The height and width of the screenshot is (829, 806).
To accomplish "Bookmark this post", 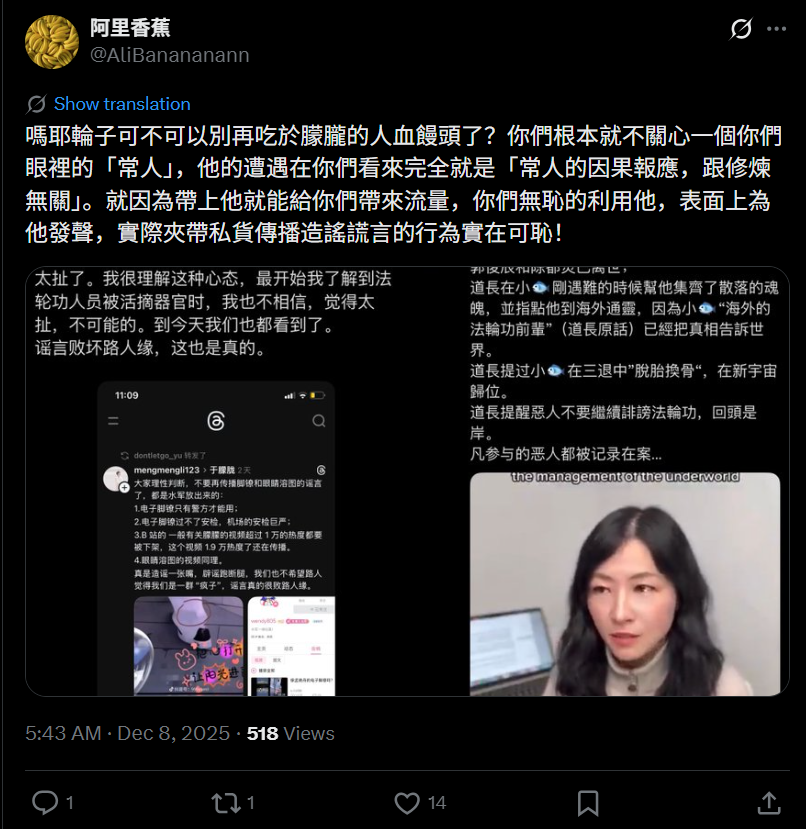I will [x=588, y=803].
